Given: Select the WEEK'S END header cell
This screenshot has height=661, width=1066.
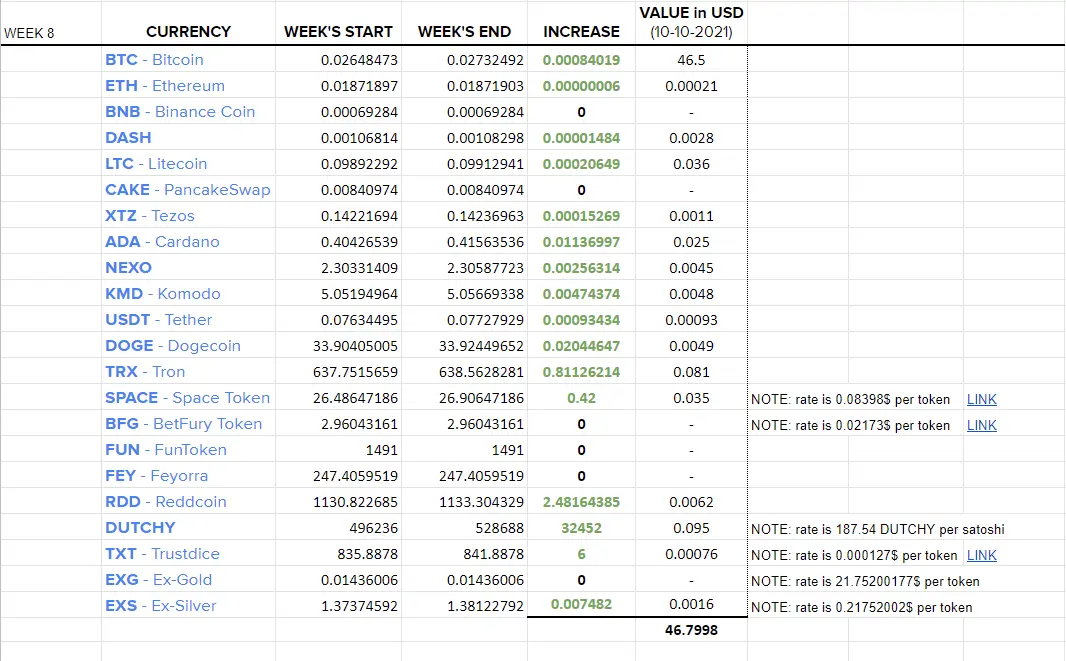Looking at the screenshot, I should point(464,23).
